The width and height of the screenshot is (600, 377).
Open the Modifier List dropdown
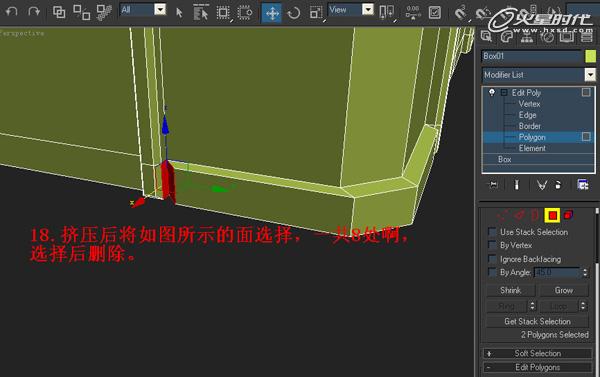click(538, 75)
